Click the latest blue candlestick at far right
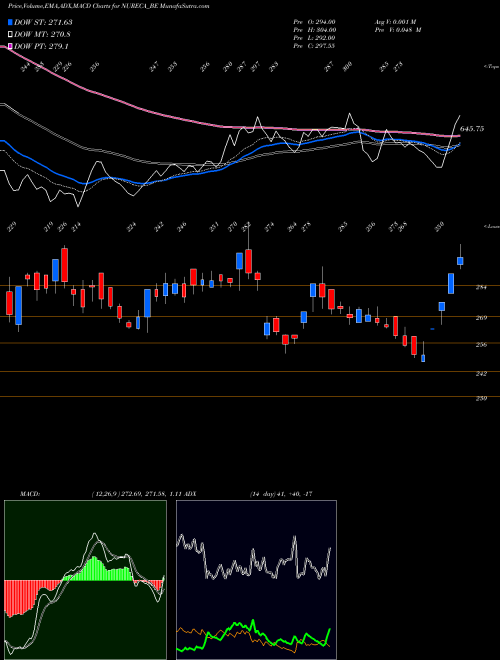The width and height of the screenshot is (500, 660). click(x=460, y=261)
